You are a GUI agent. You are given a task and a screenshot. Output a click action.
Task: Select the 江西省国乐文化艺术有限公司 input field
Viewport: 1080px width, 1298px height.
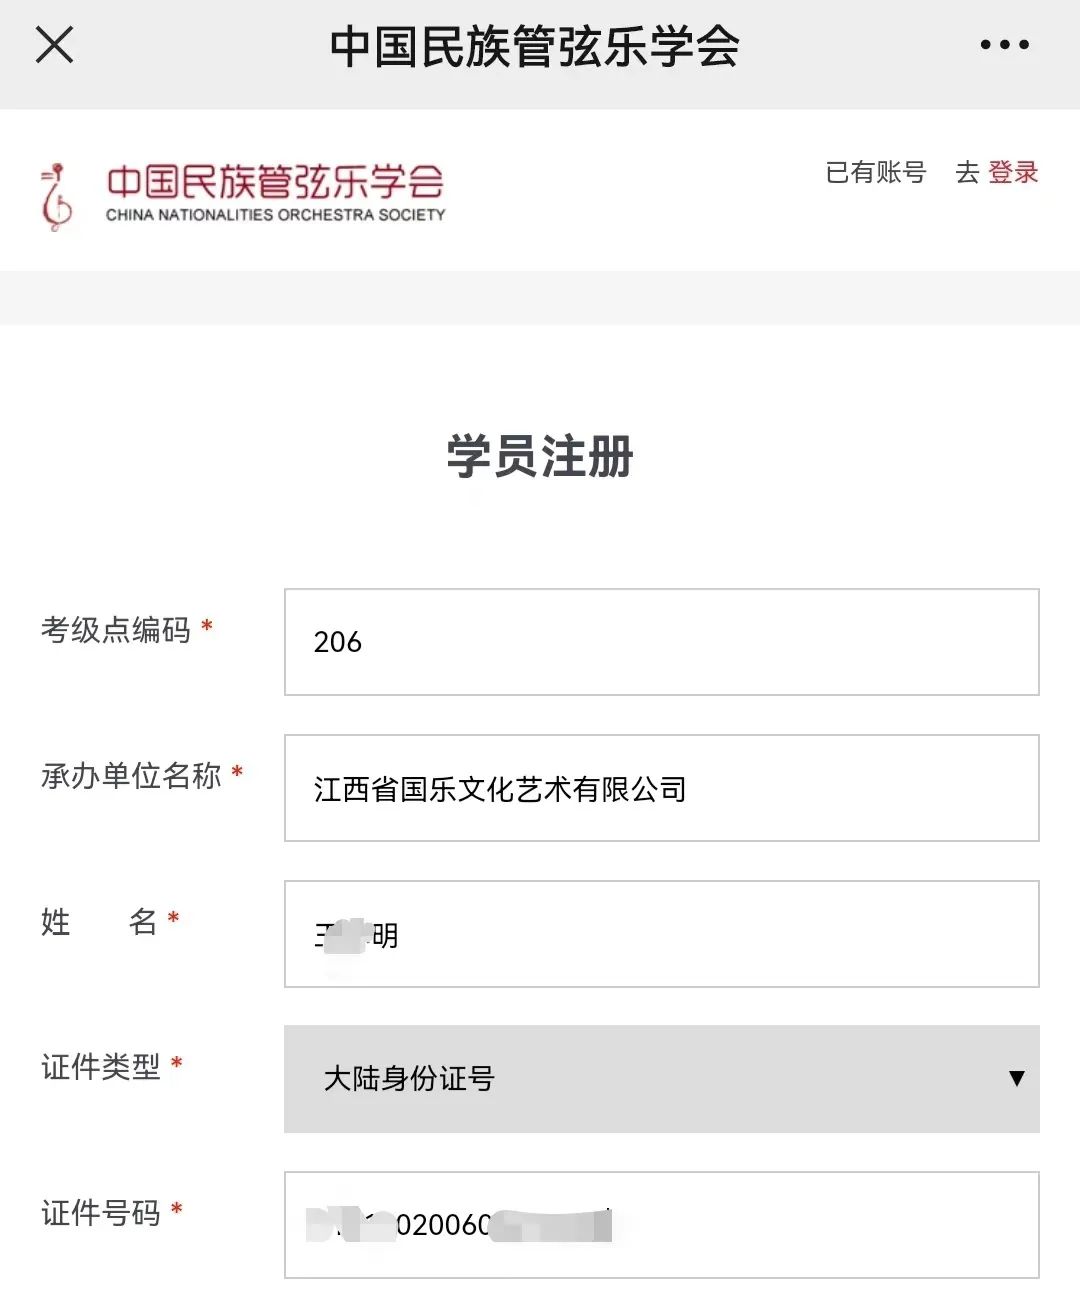pyautogui.click(x=661, y=788)
